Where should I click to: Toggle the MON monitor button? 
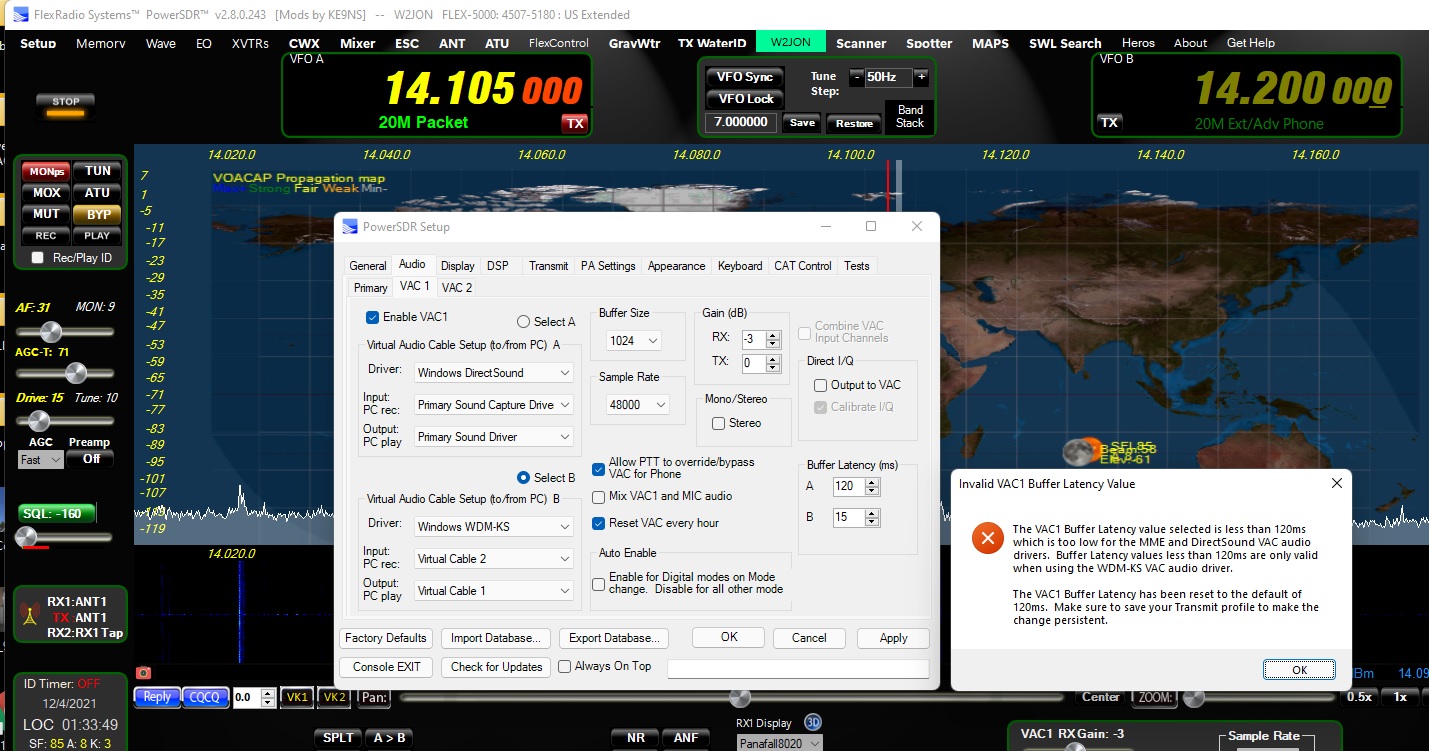point(46,171)
